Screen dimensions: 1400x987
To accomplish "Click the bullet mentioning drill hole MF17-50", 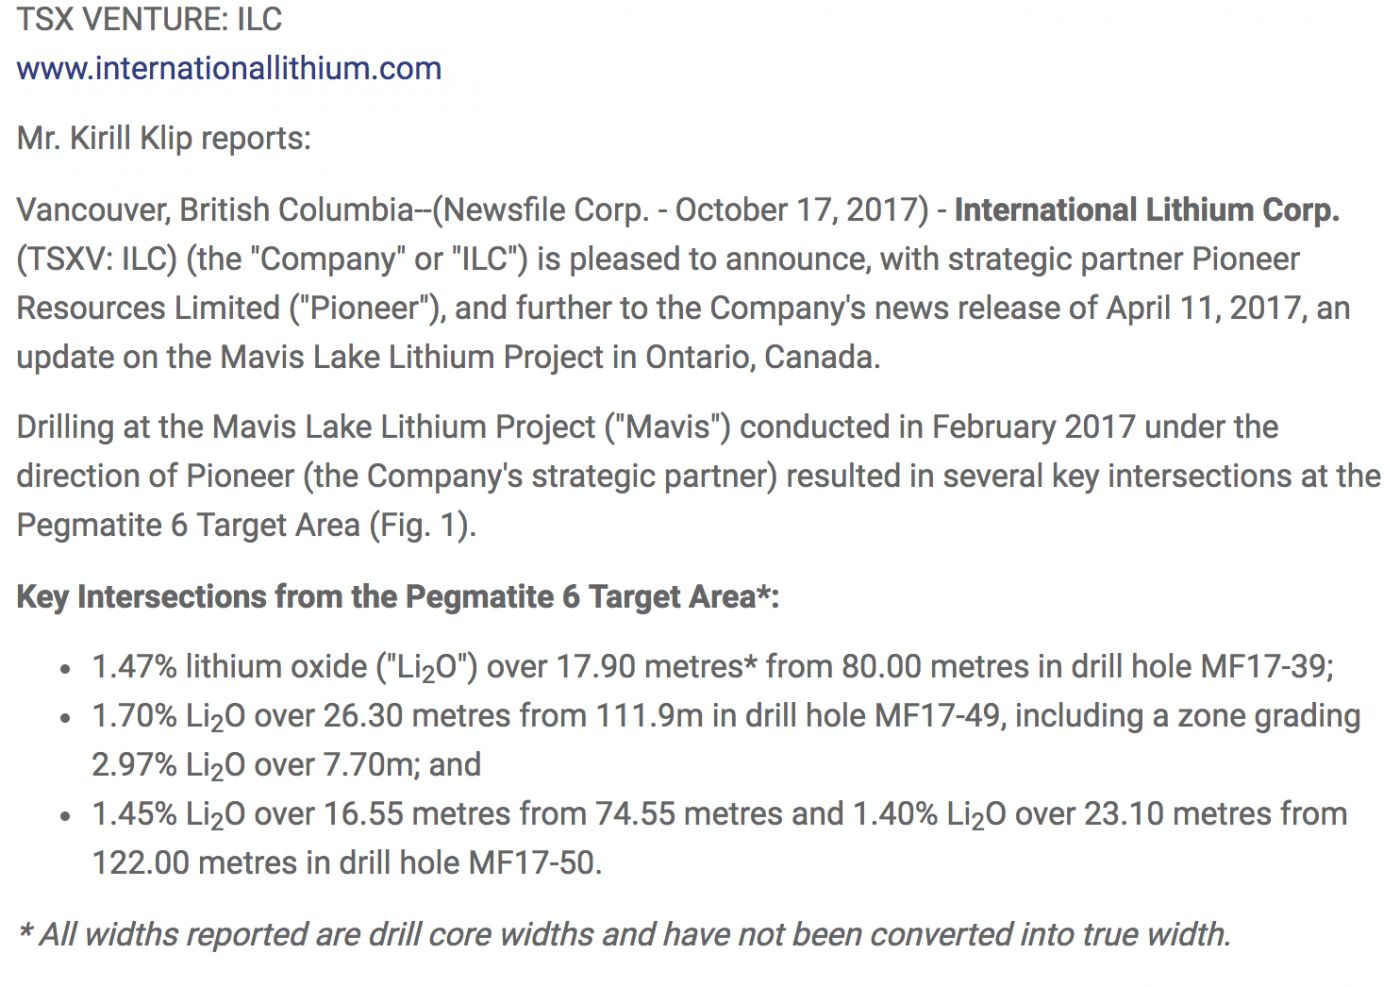I will pos(719,838).
